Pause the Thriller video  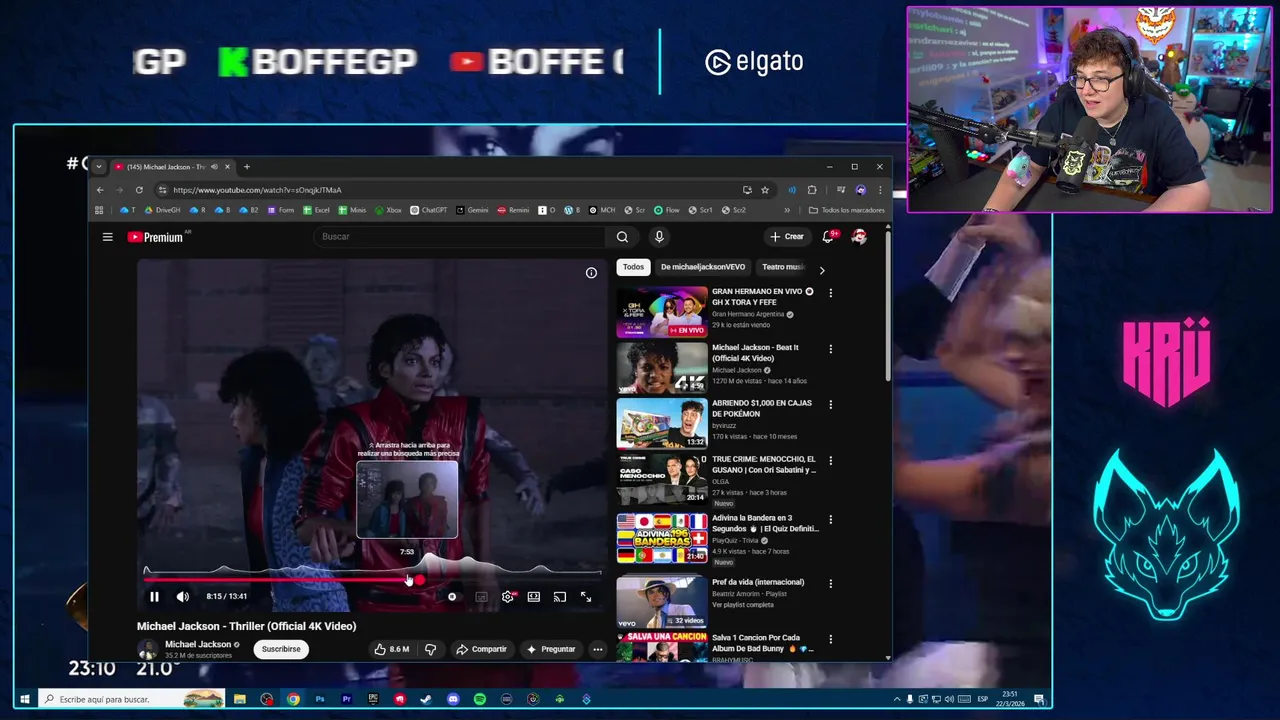click(154, 597)
